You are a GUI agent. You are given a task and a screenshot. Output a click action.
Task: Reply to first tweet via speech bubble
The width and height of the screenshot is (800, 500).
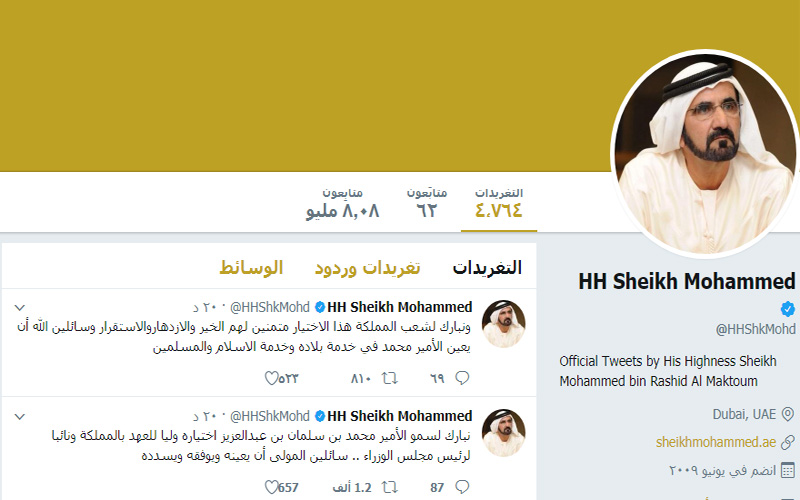click(x=462, y=378)
